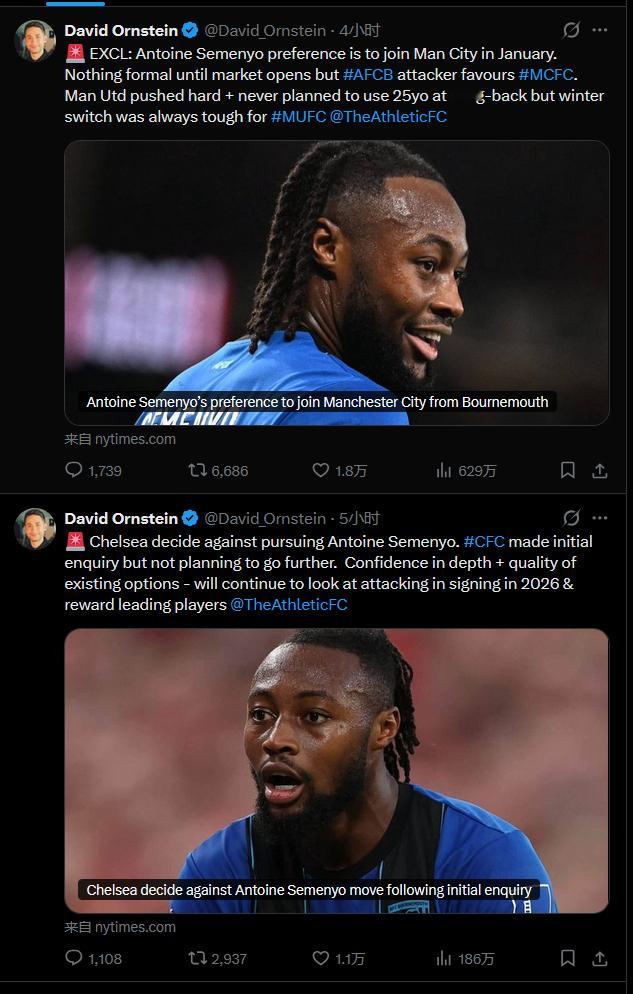Like the tweet with 1.8万 likes
The width and height of the screenshot is (633, 994).
(x=340, y=470)
